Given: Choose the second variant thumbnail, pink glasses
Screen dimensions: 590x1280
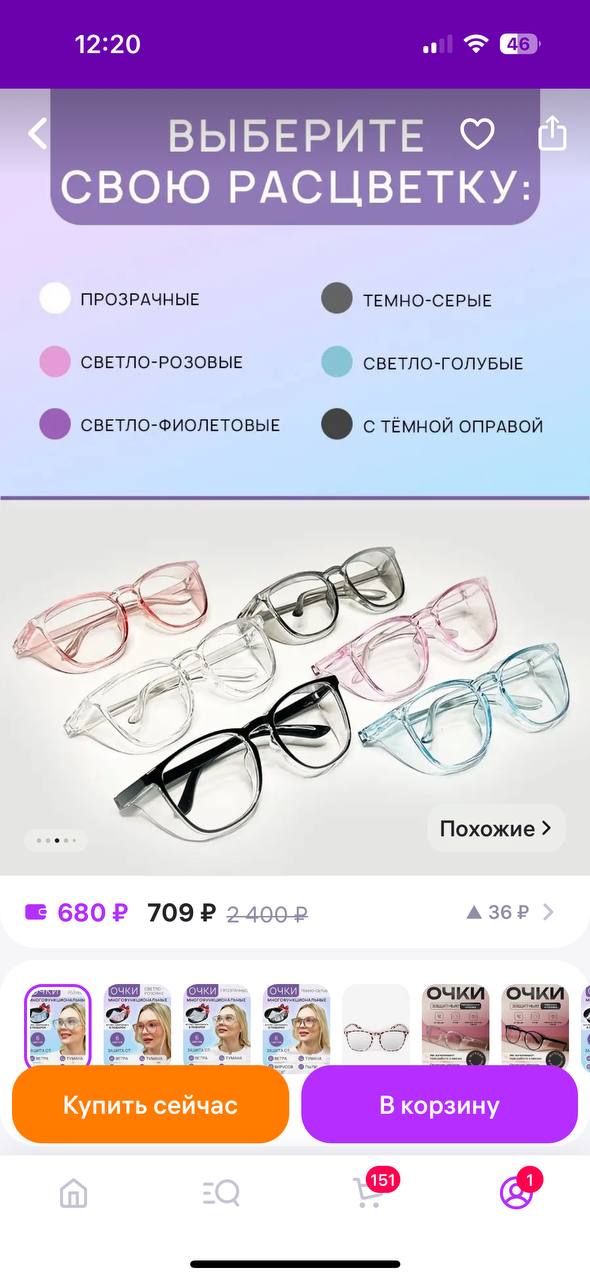Looking at the screenshot, I should (137, 1026).
